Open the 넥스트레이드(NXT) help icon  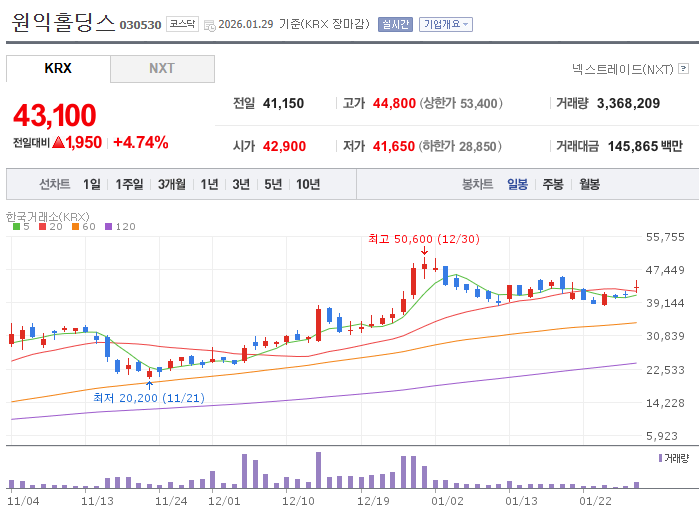tap(683, 69)
